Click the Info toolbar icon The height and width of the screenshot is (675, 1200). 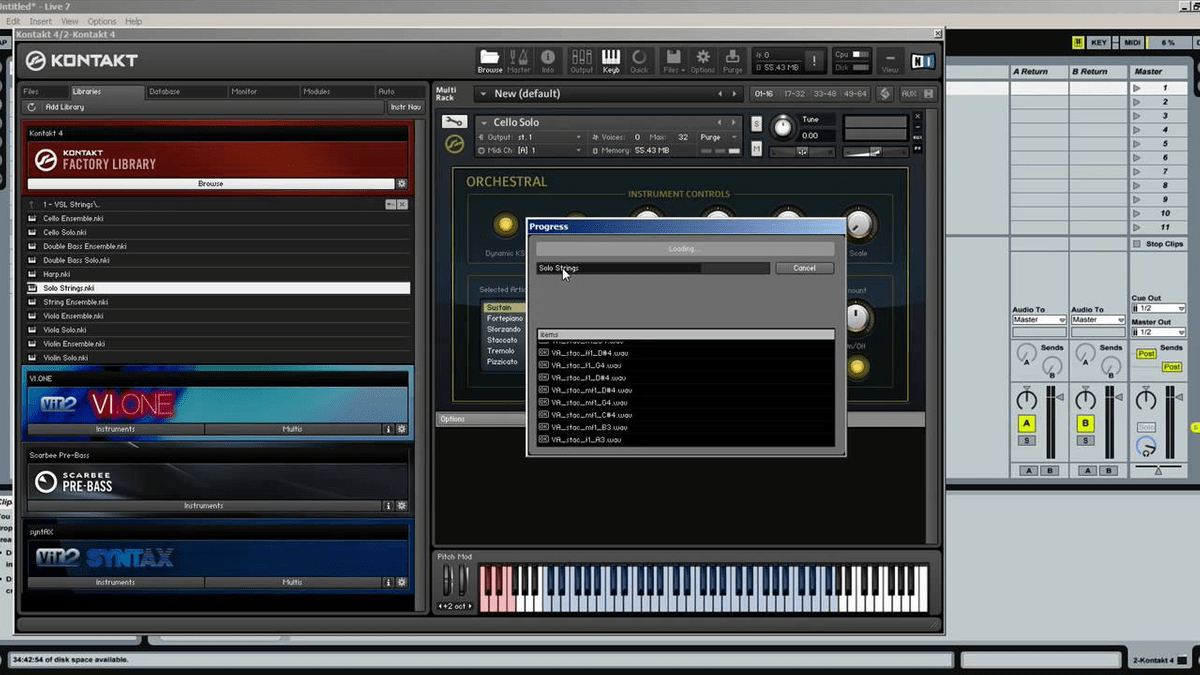coord(547,59)
